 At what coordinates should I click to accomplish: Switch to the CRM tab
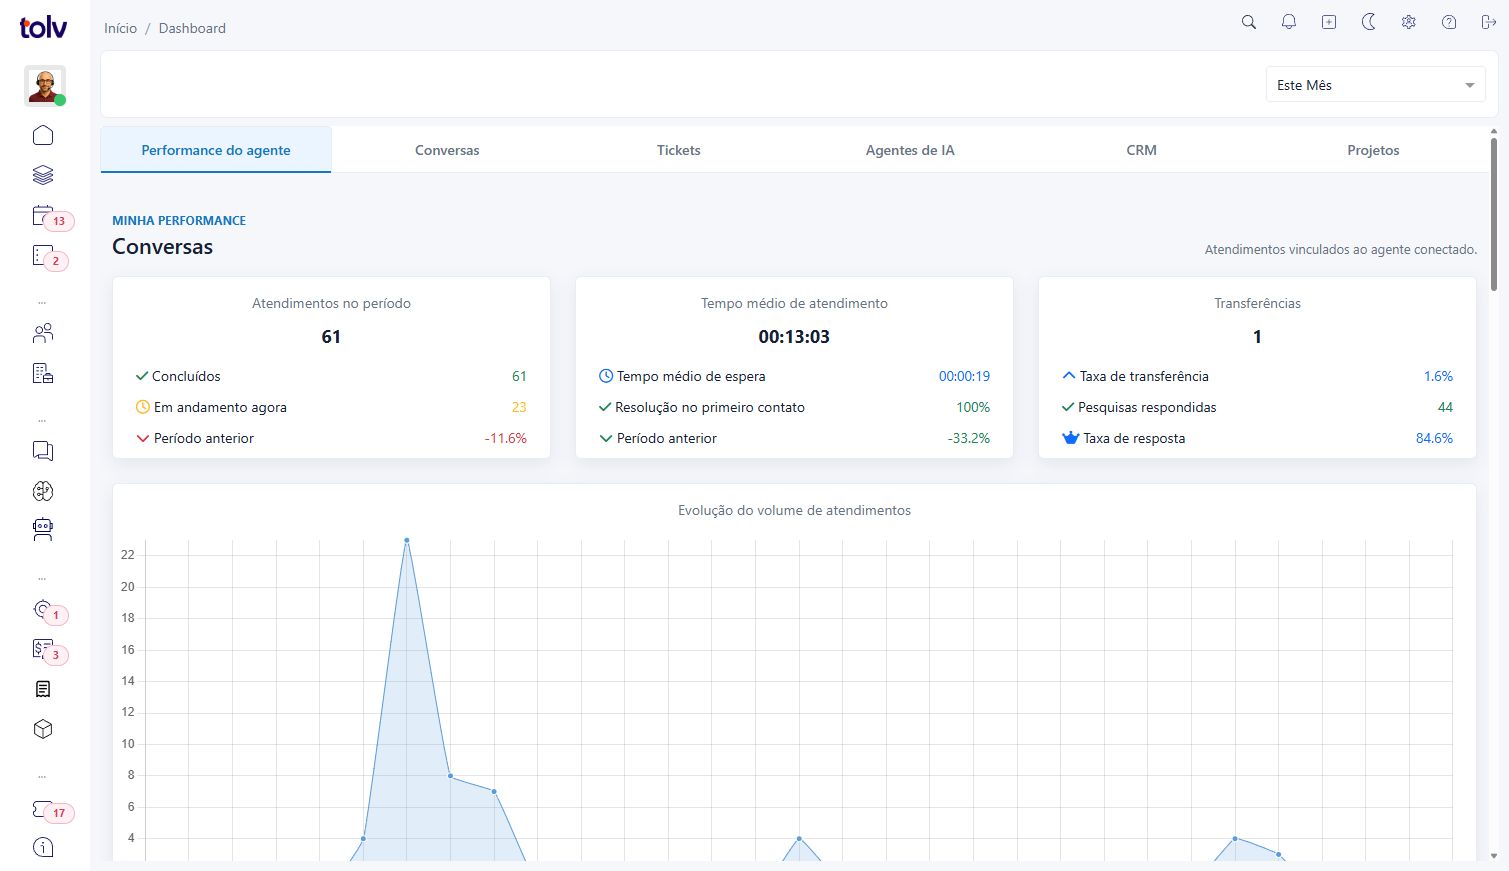[x=1141, y=150]
